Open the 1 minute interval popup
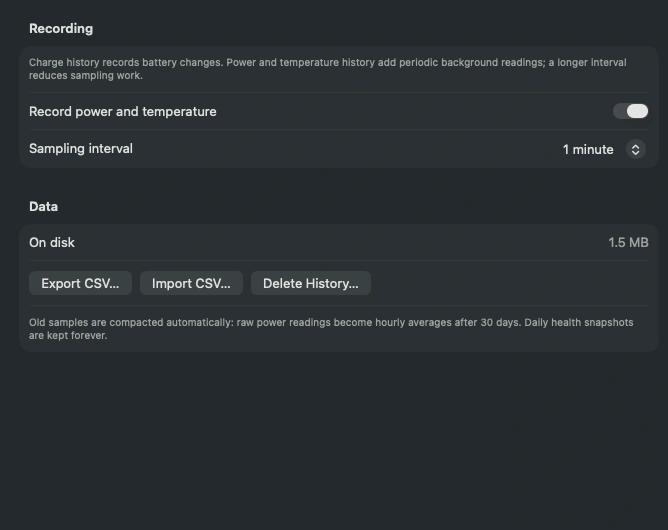Screen dimensions: 668x530 (x=604, y=150)
